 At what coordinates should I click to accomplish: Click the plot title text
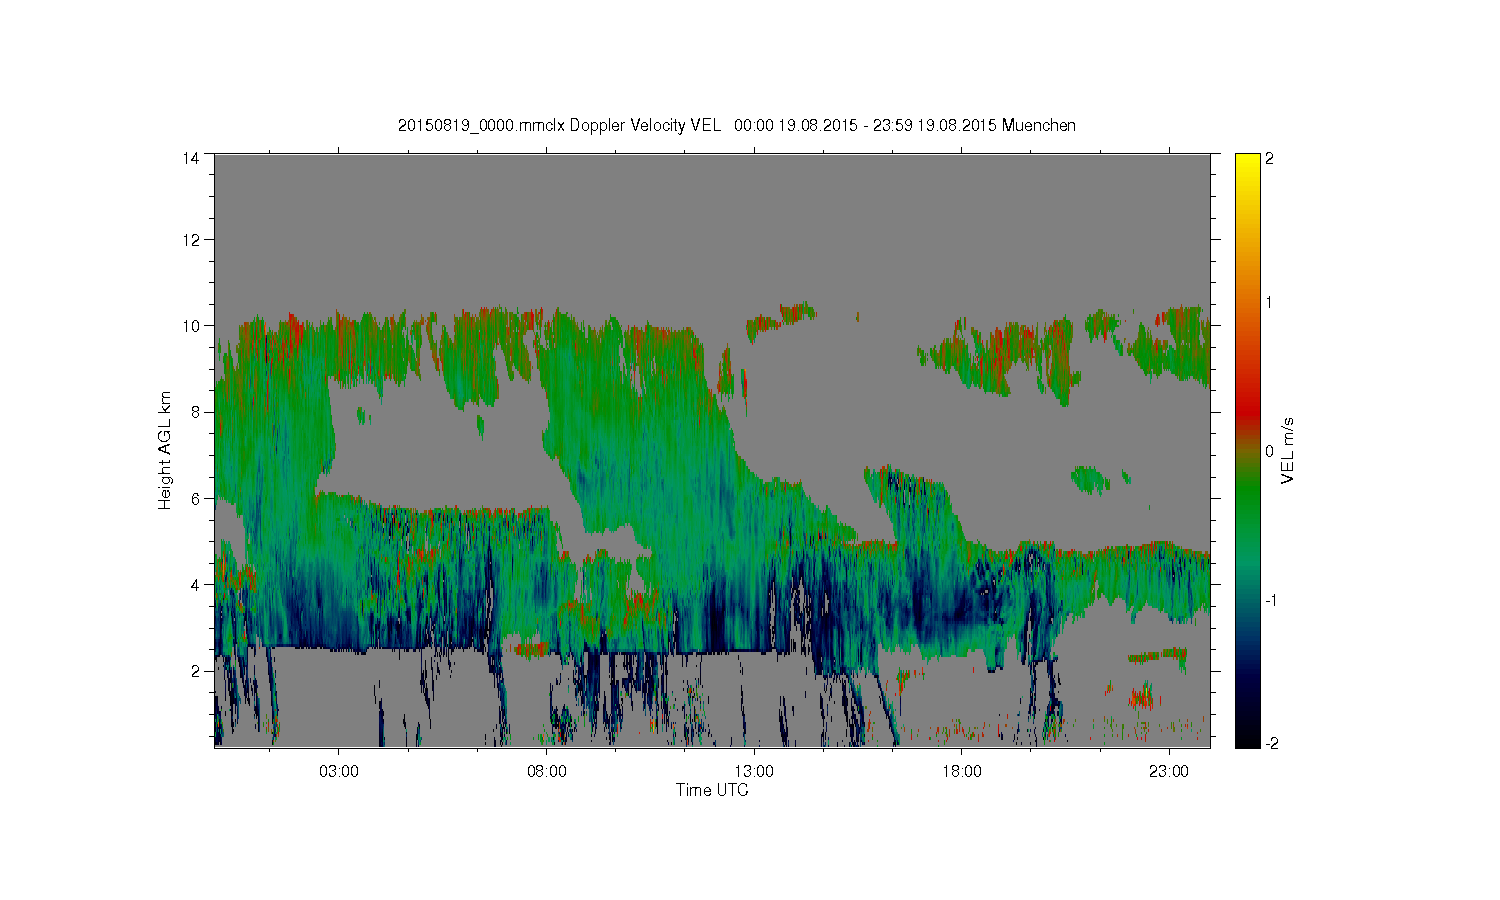click(737, 125)
